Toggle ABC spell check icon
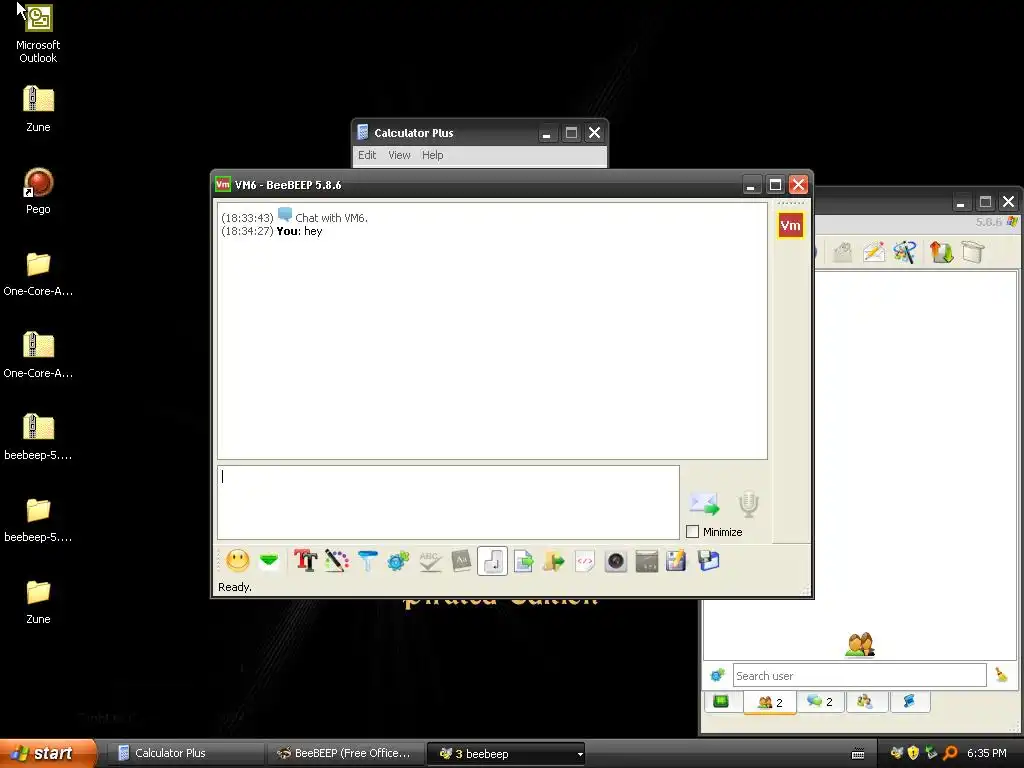The width and height of the screenshot is (1024, 768). pyautogui.click(x=430, y=560)
